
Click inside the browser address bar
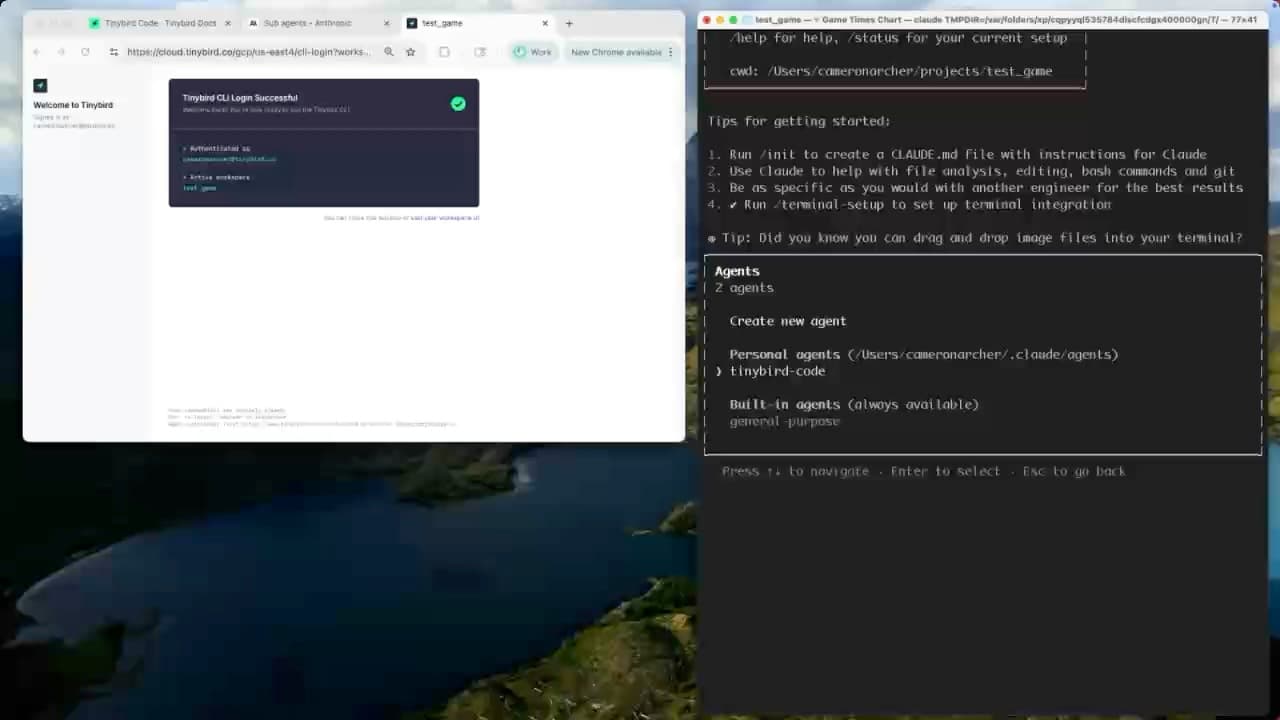click(250, 52)
